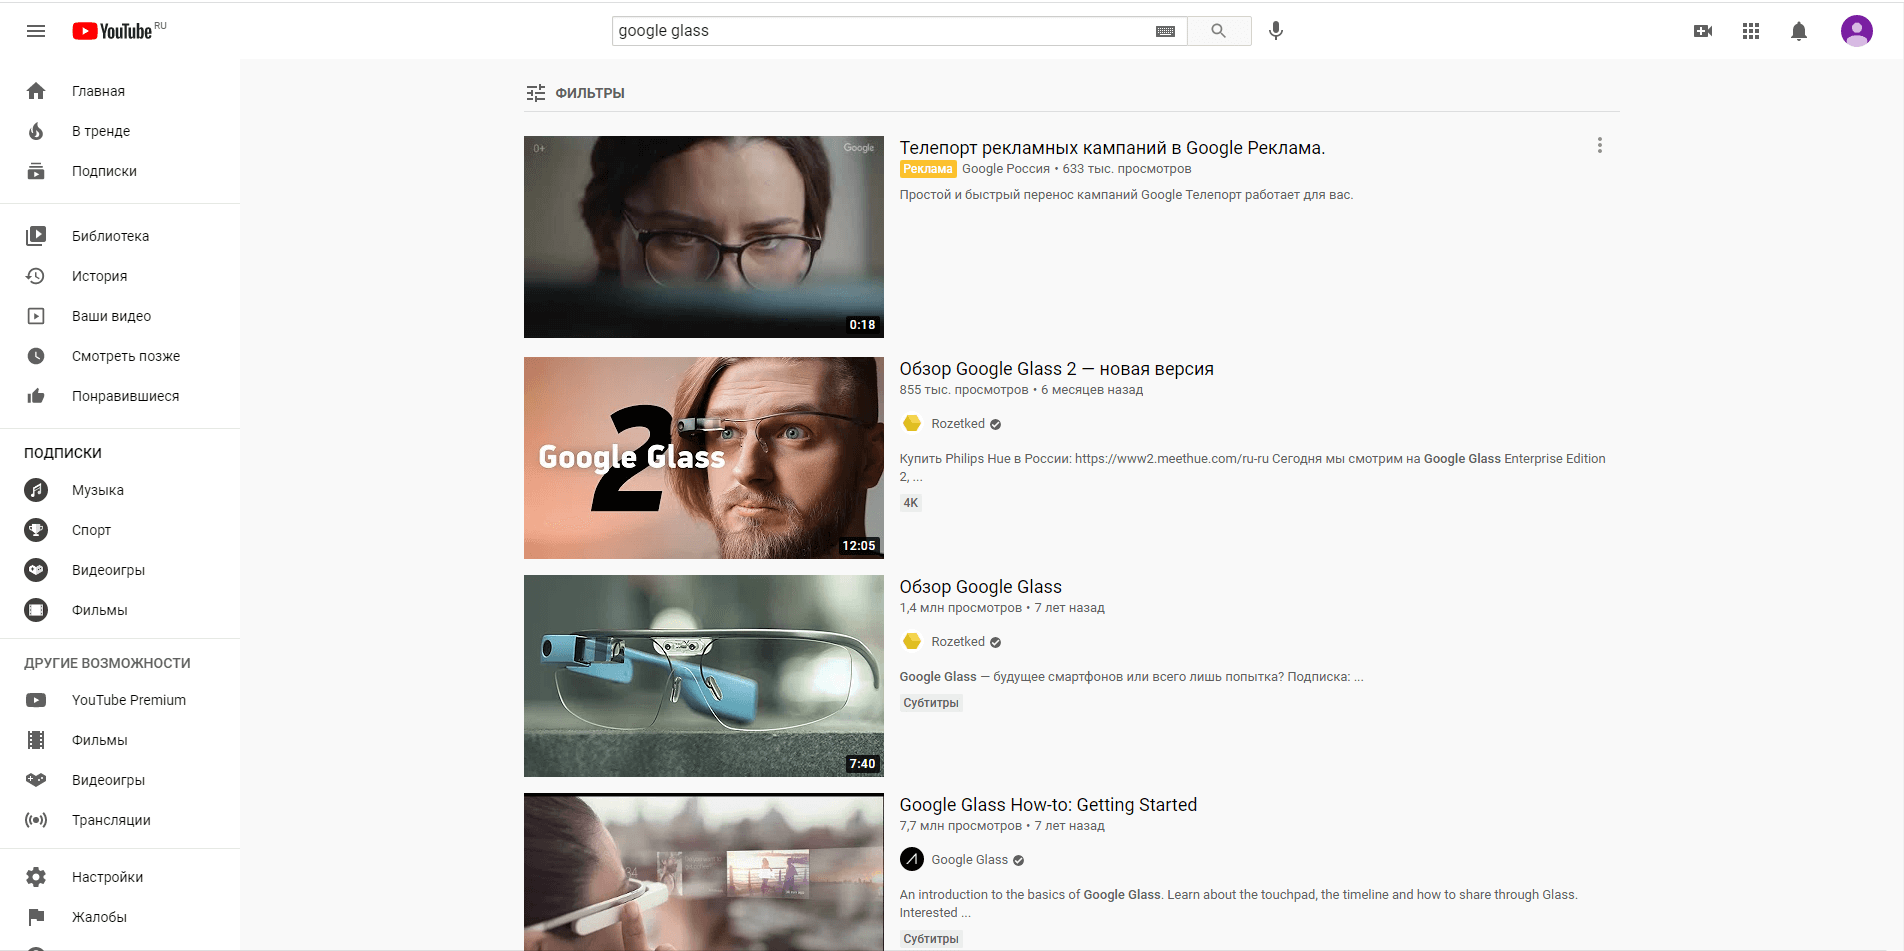Start voice search with microphone icon
Image resolution: width=1904 pixels, height=951 pixels.
(x=1276, y=31)
